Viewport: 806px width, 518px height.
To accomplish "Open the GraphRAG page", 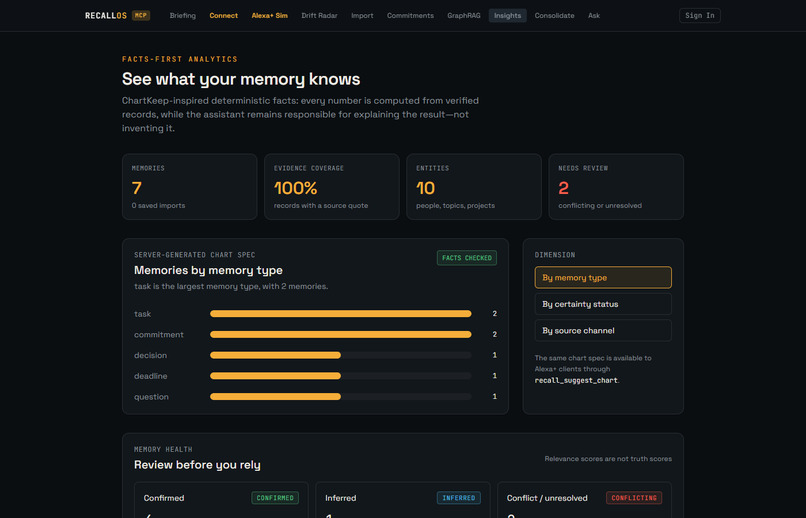I will pyautogui.click(x=464, y=15).
